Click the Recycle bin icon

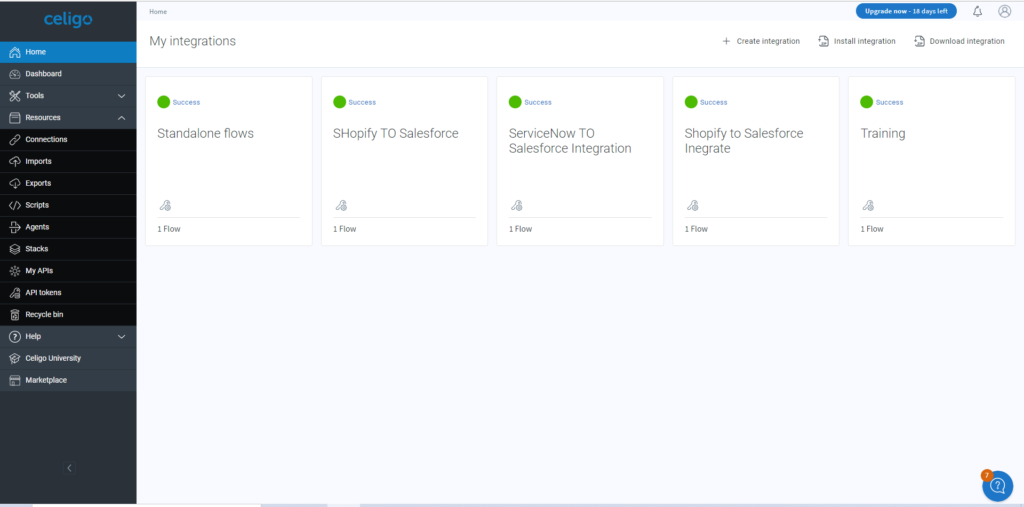[x=15, y=315]
